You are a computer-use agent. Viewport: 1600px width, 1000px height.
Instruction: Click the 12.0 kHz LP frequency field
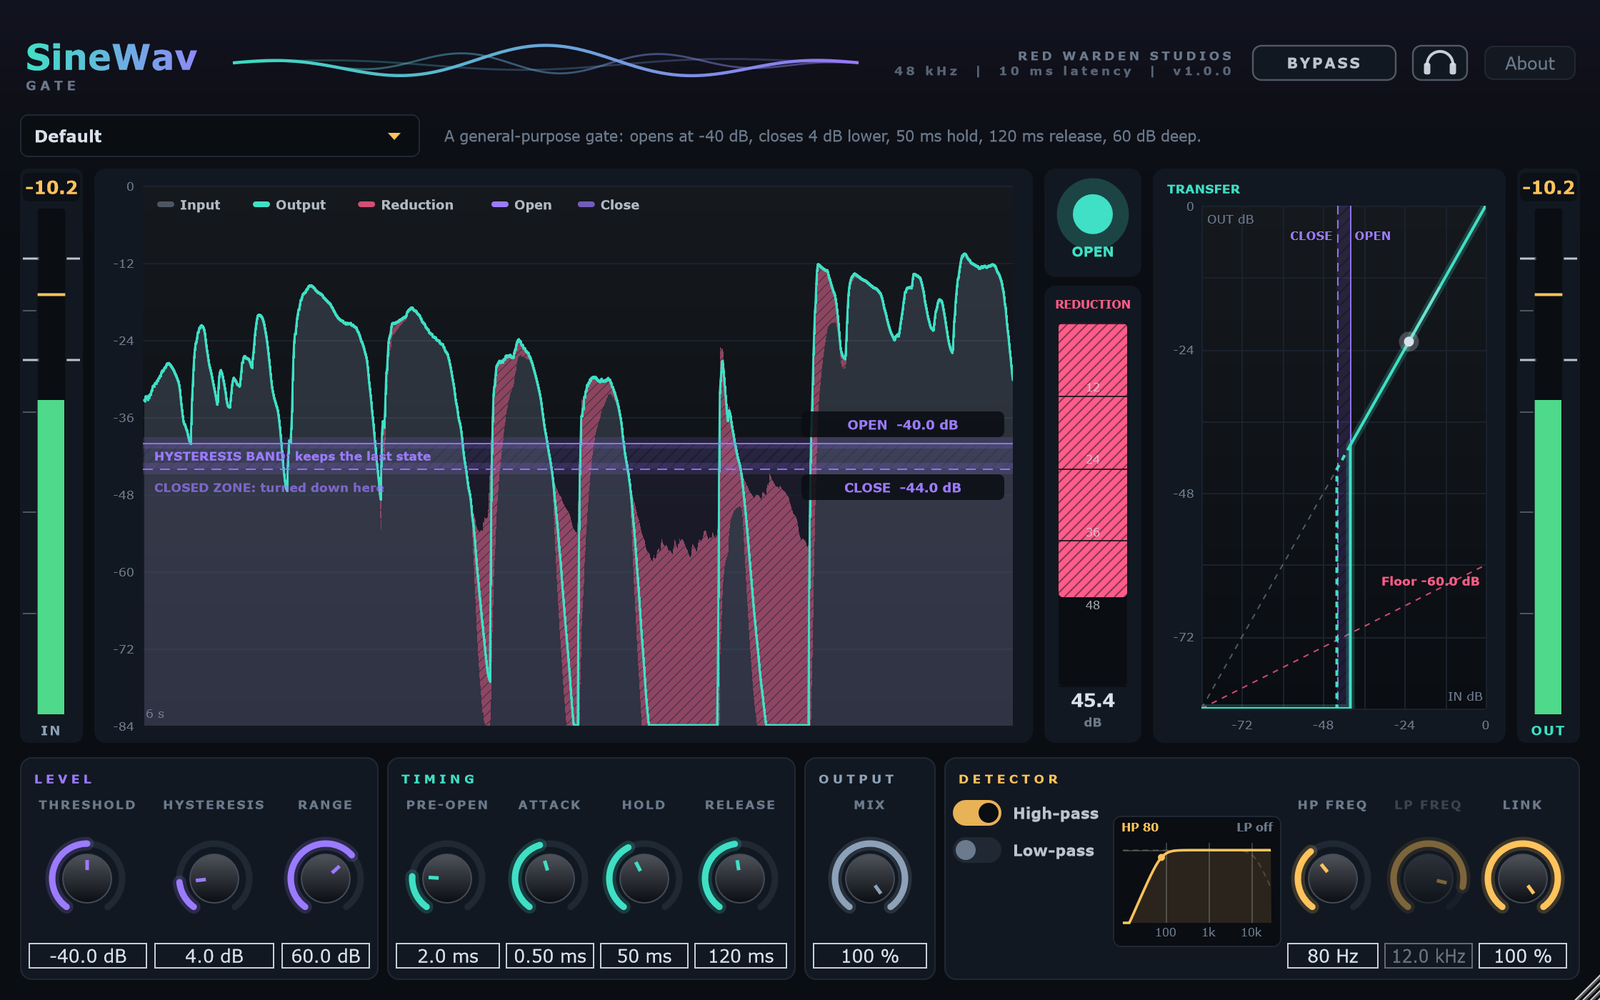click(x=1428, y=956)
